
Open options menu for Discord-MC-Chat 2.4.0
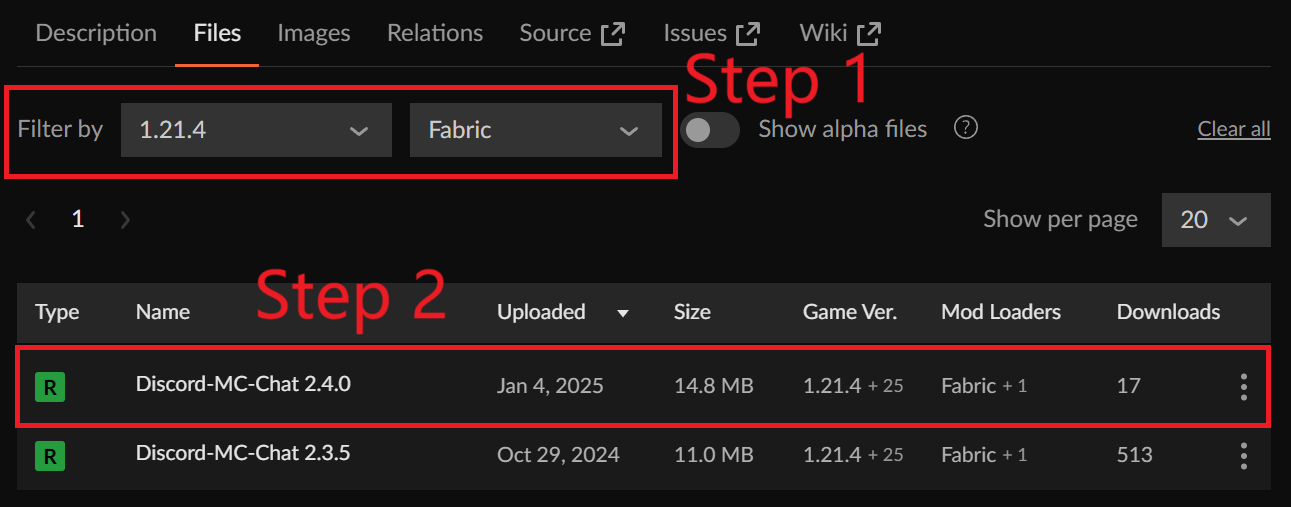[1243, 387]
